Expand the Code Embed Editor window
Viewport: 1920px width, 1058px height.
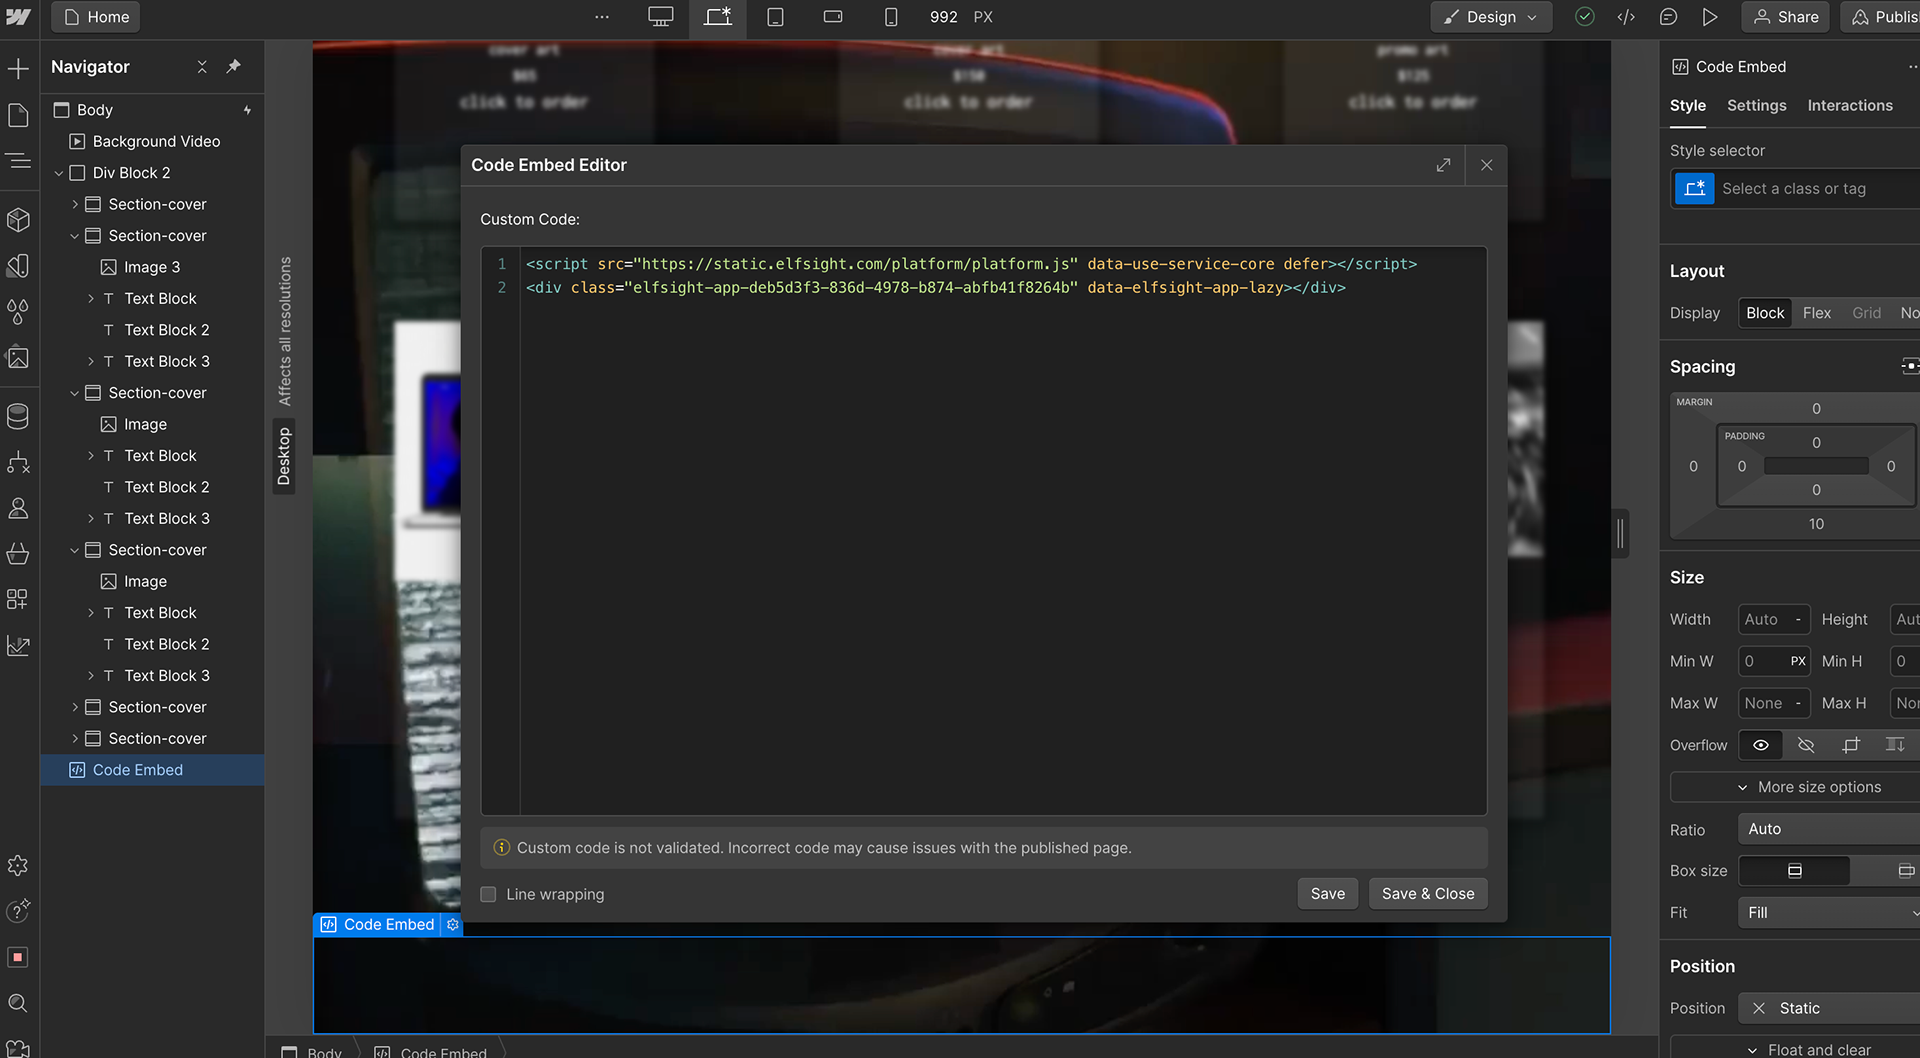pyautogui.click(x=1443, y=165)
